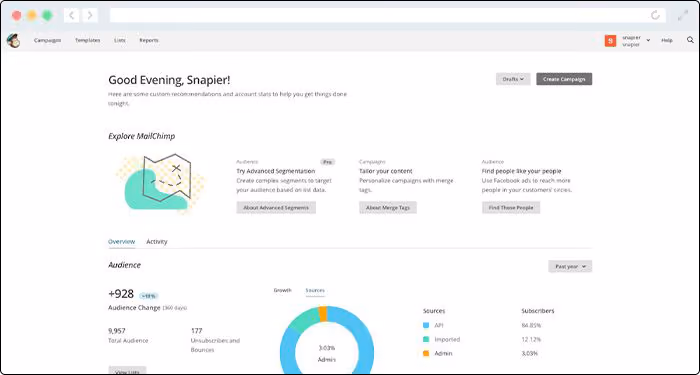Viewport: 700px width, 375px height.
Task: Open the Help link
Action: [667, 40]
